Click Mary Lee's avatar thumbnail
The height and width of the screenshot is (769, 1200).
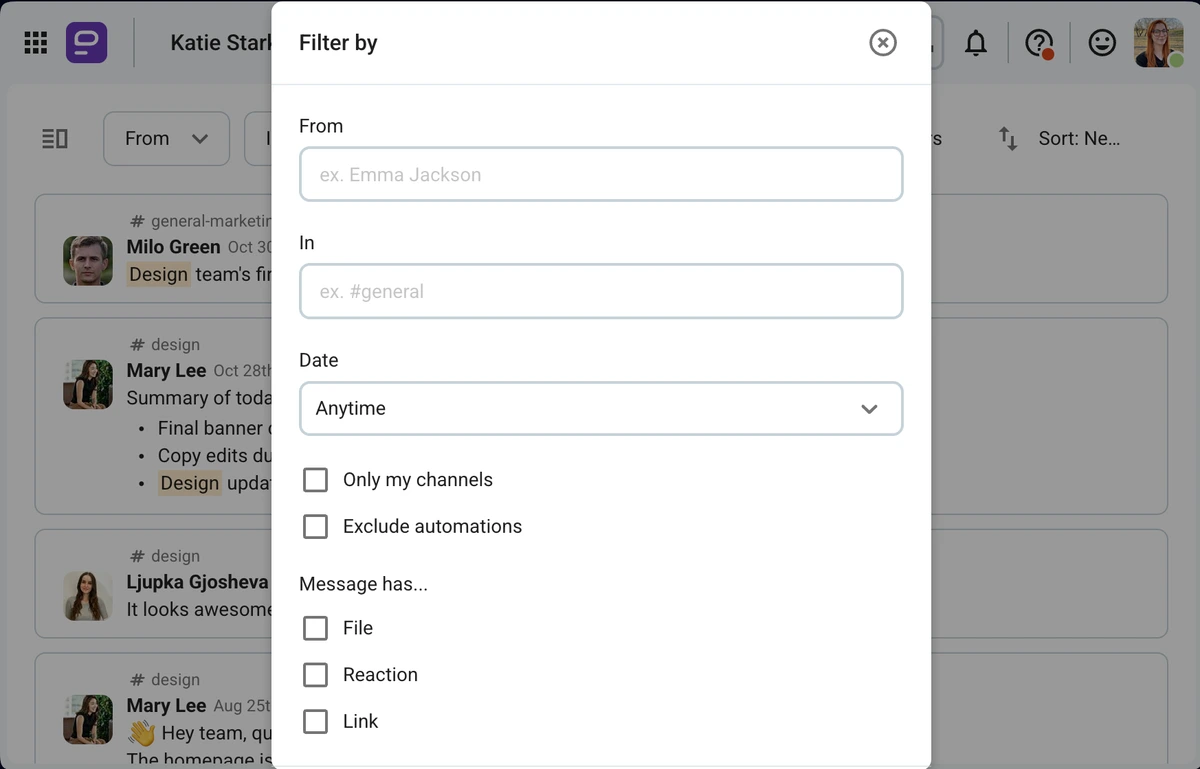coord(87,385)
